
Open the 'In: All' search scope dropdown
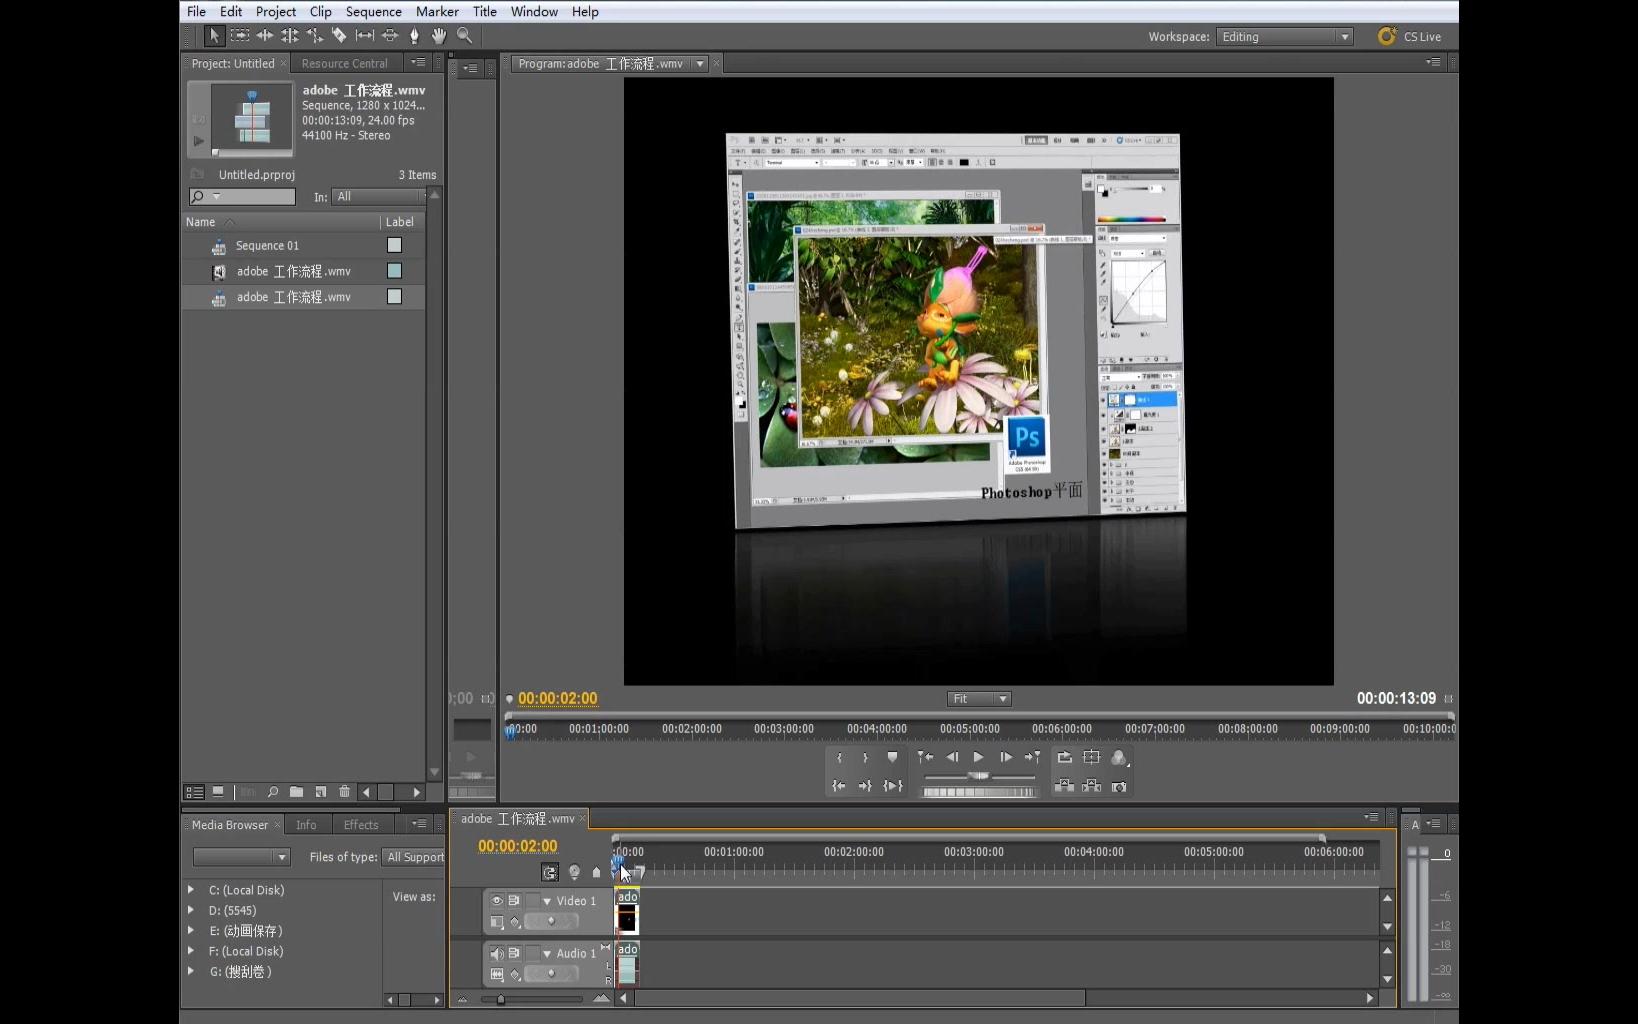tap(378, 197)
